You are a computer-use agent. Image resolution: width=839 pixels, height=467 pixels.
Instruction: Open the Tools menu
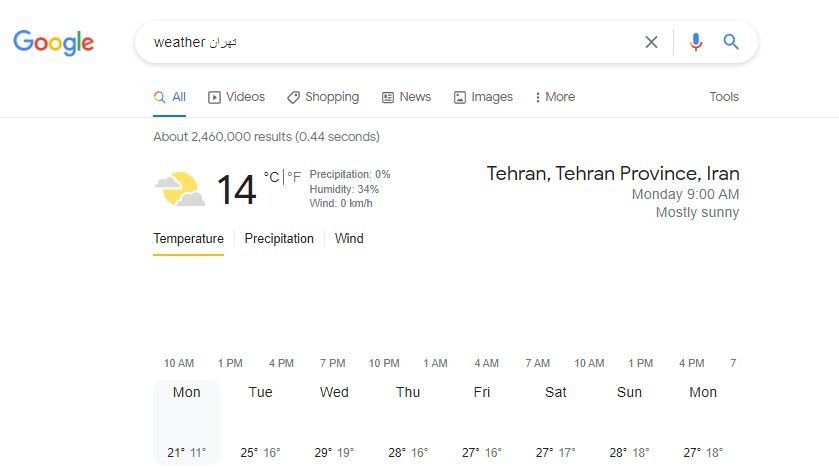(724, 97)
